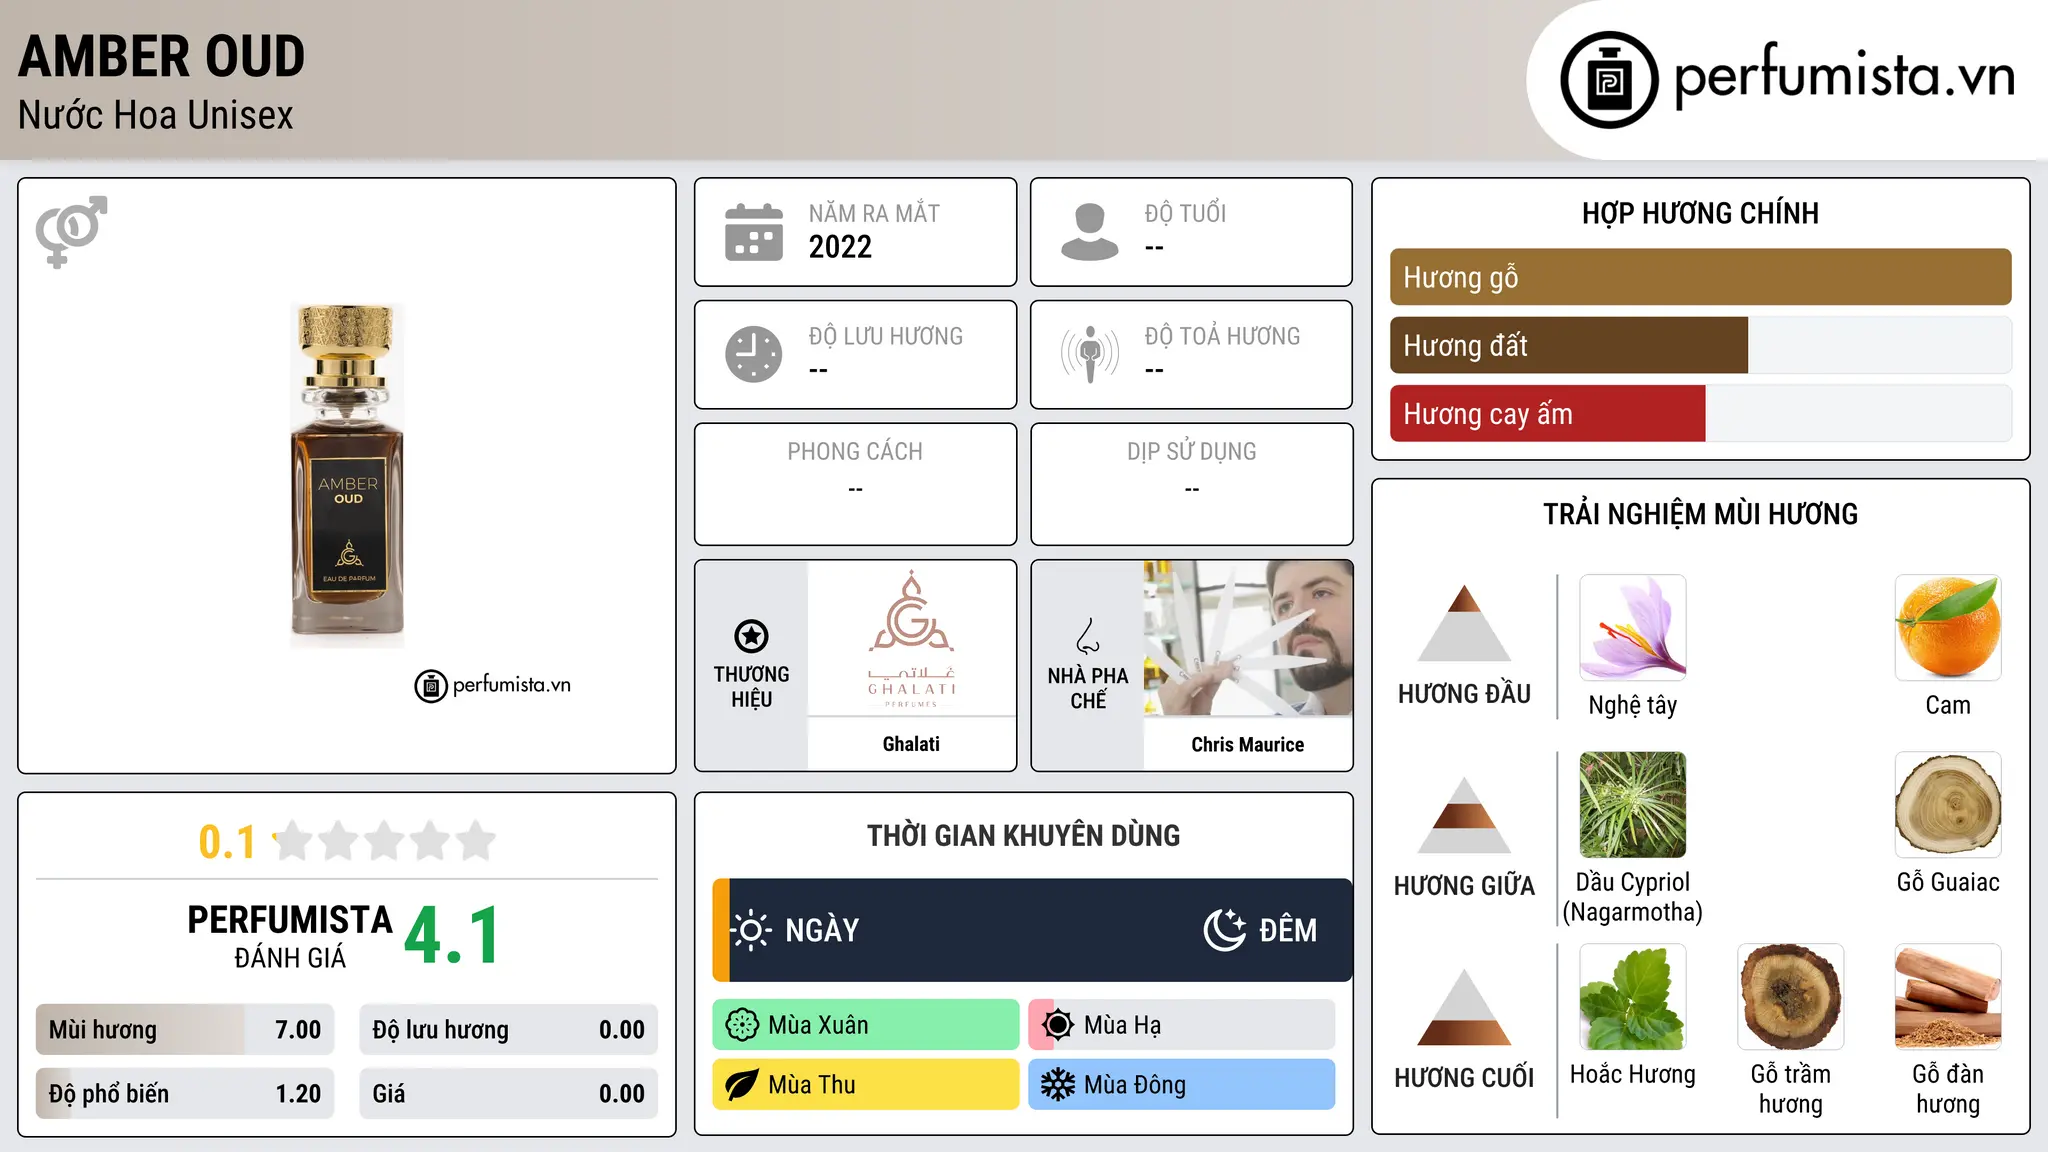Image resolution: width=2048 pixels, height=1152 pixels.
Task: Click the perfumista.vn bottle logo icon
Action: 1609,80
